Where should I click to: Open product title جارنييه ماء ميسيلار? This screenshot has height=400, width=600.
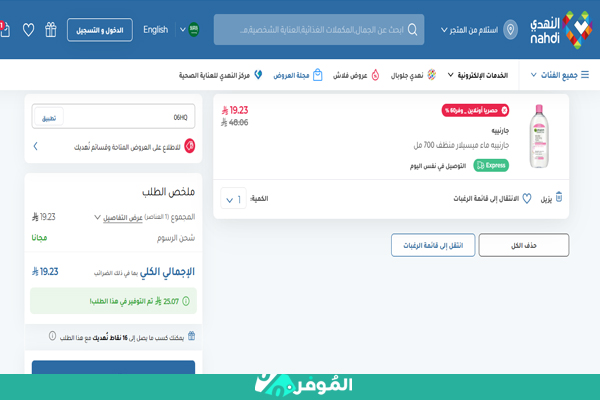click(461, 145)
